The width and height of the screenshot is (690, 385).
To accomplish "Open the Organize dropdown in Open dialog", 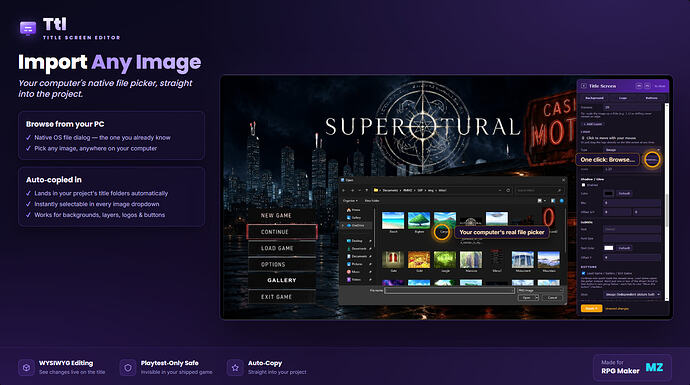I will pyautogui.click(x=350, y=201).
